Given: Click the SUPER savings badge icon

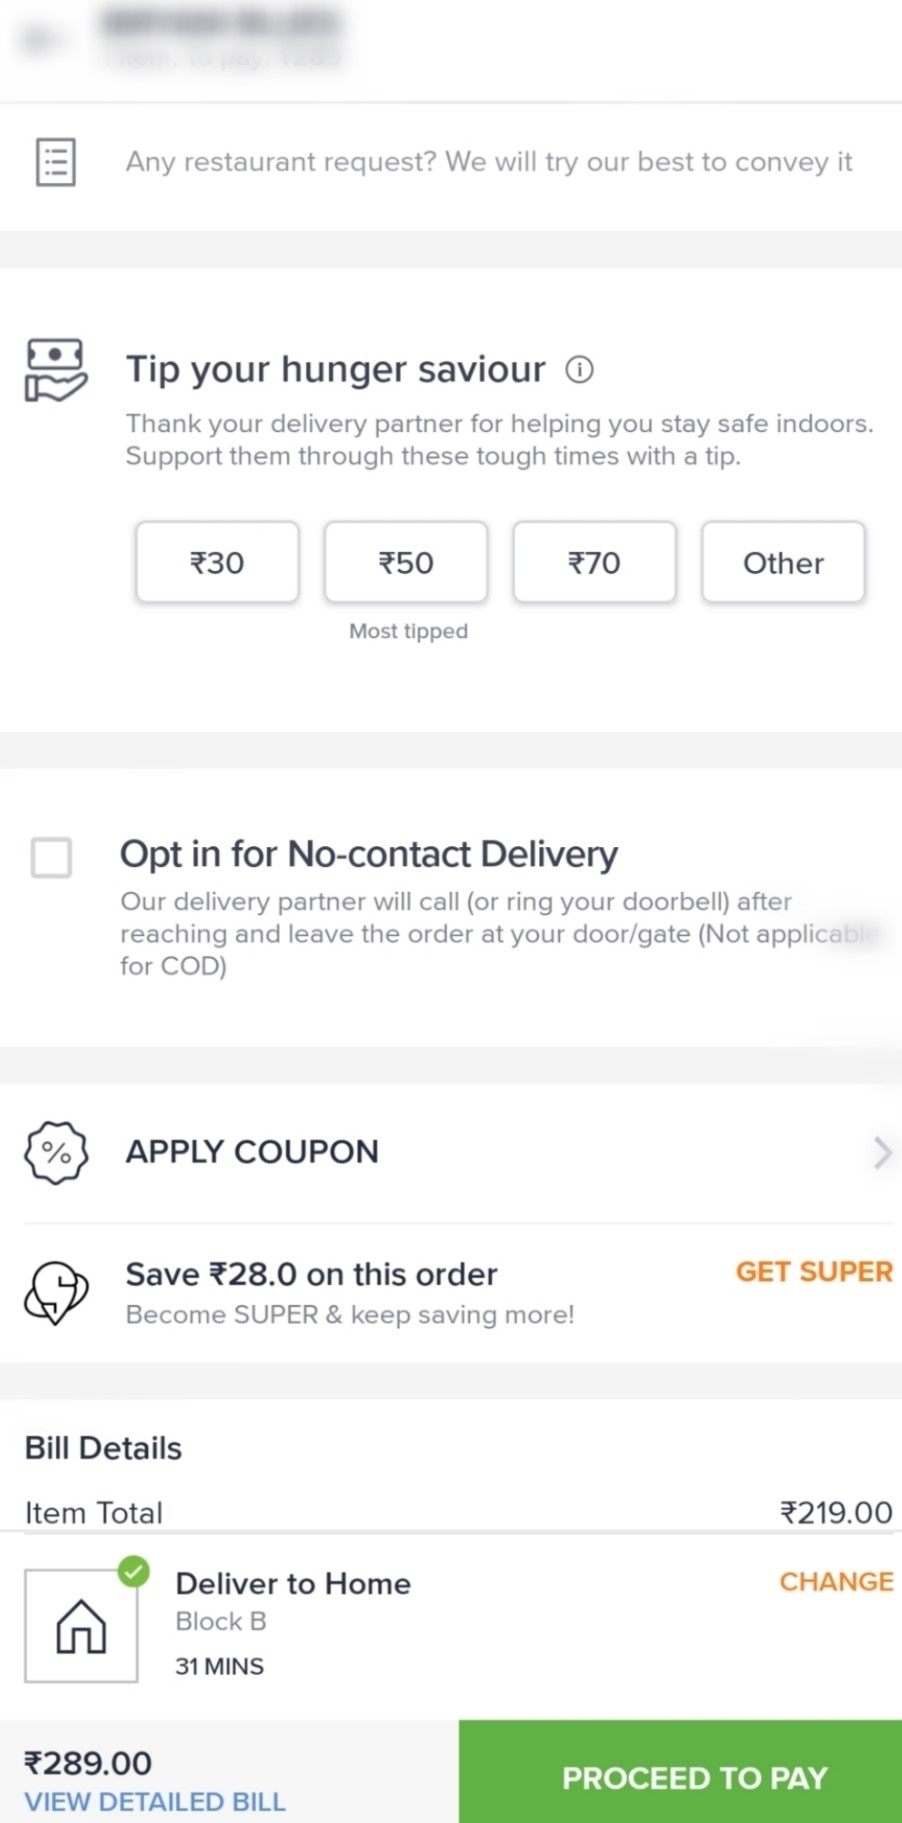Looking at the screenshot, I should coord(56,1292).
